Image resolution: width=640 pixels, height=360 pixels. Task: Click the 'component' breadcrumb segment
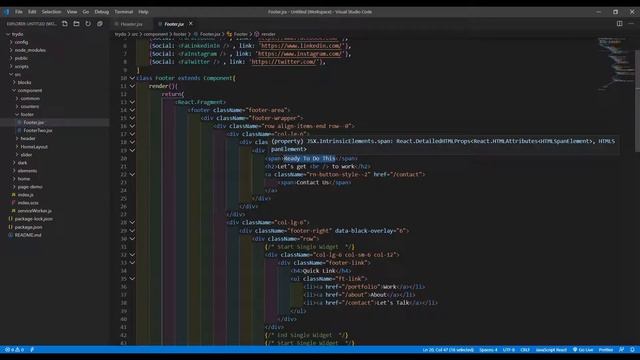coord(156,34)
